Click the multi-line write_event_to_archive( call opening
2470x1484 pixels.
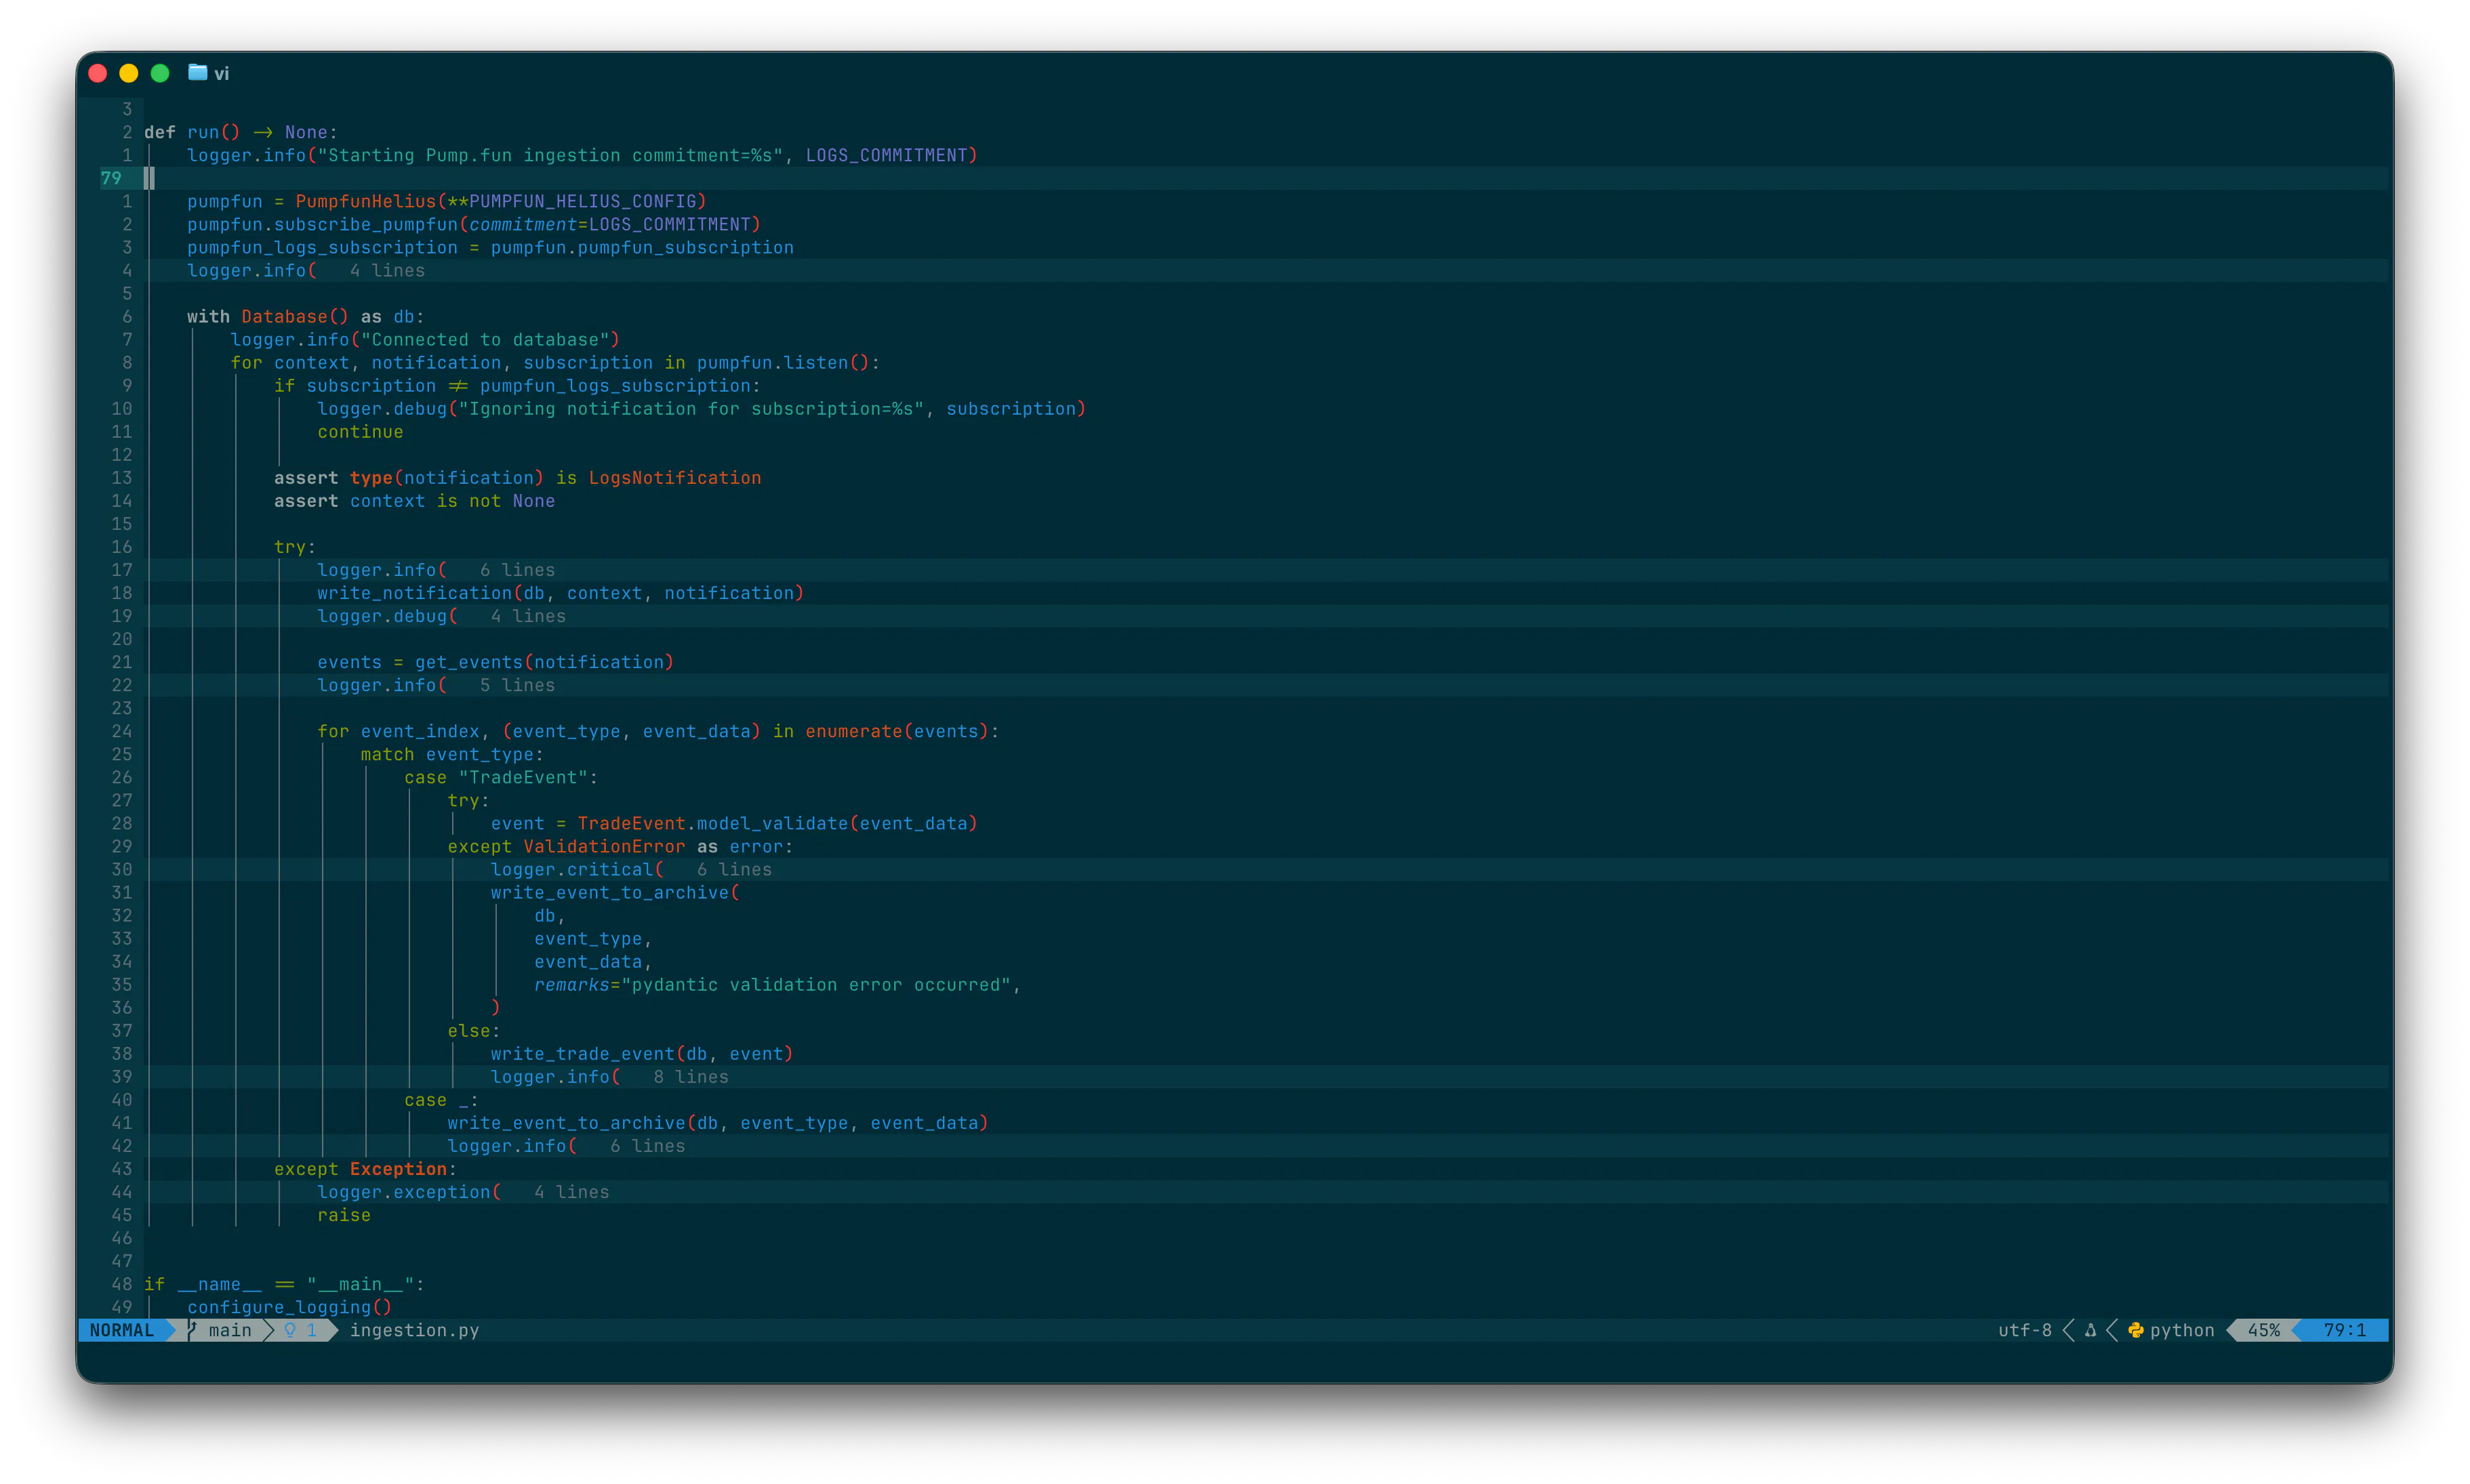[615, 893]
